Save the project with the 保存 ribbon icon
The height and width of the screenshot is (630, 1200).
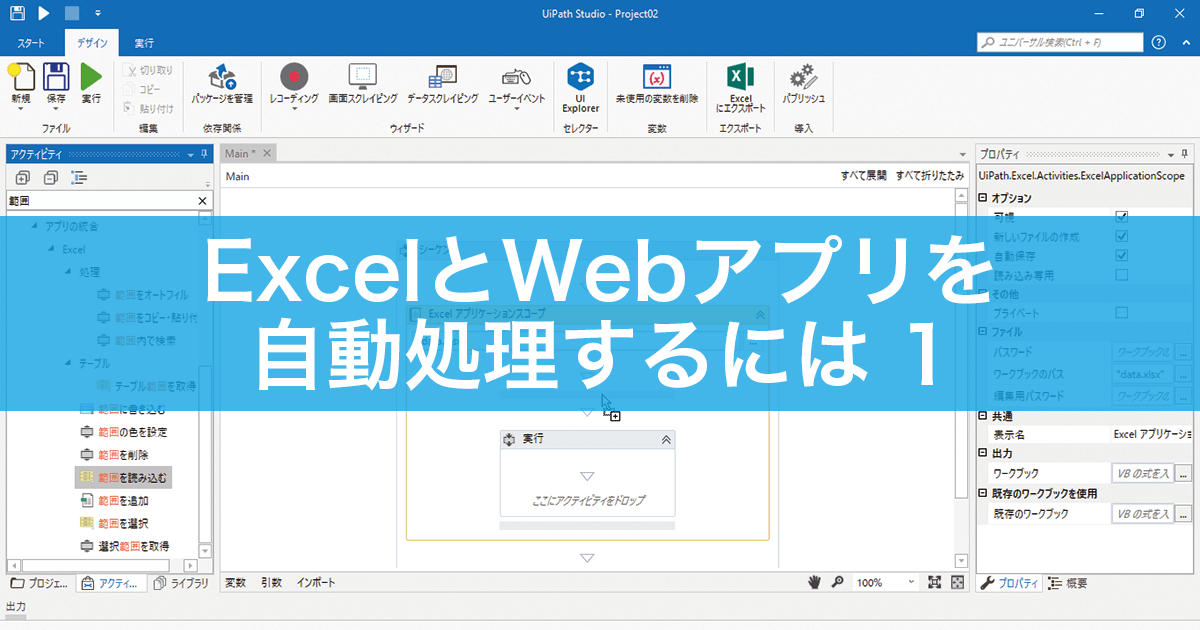click(x=56, y=78)
